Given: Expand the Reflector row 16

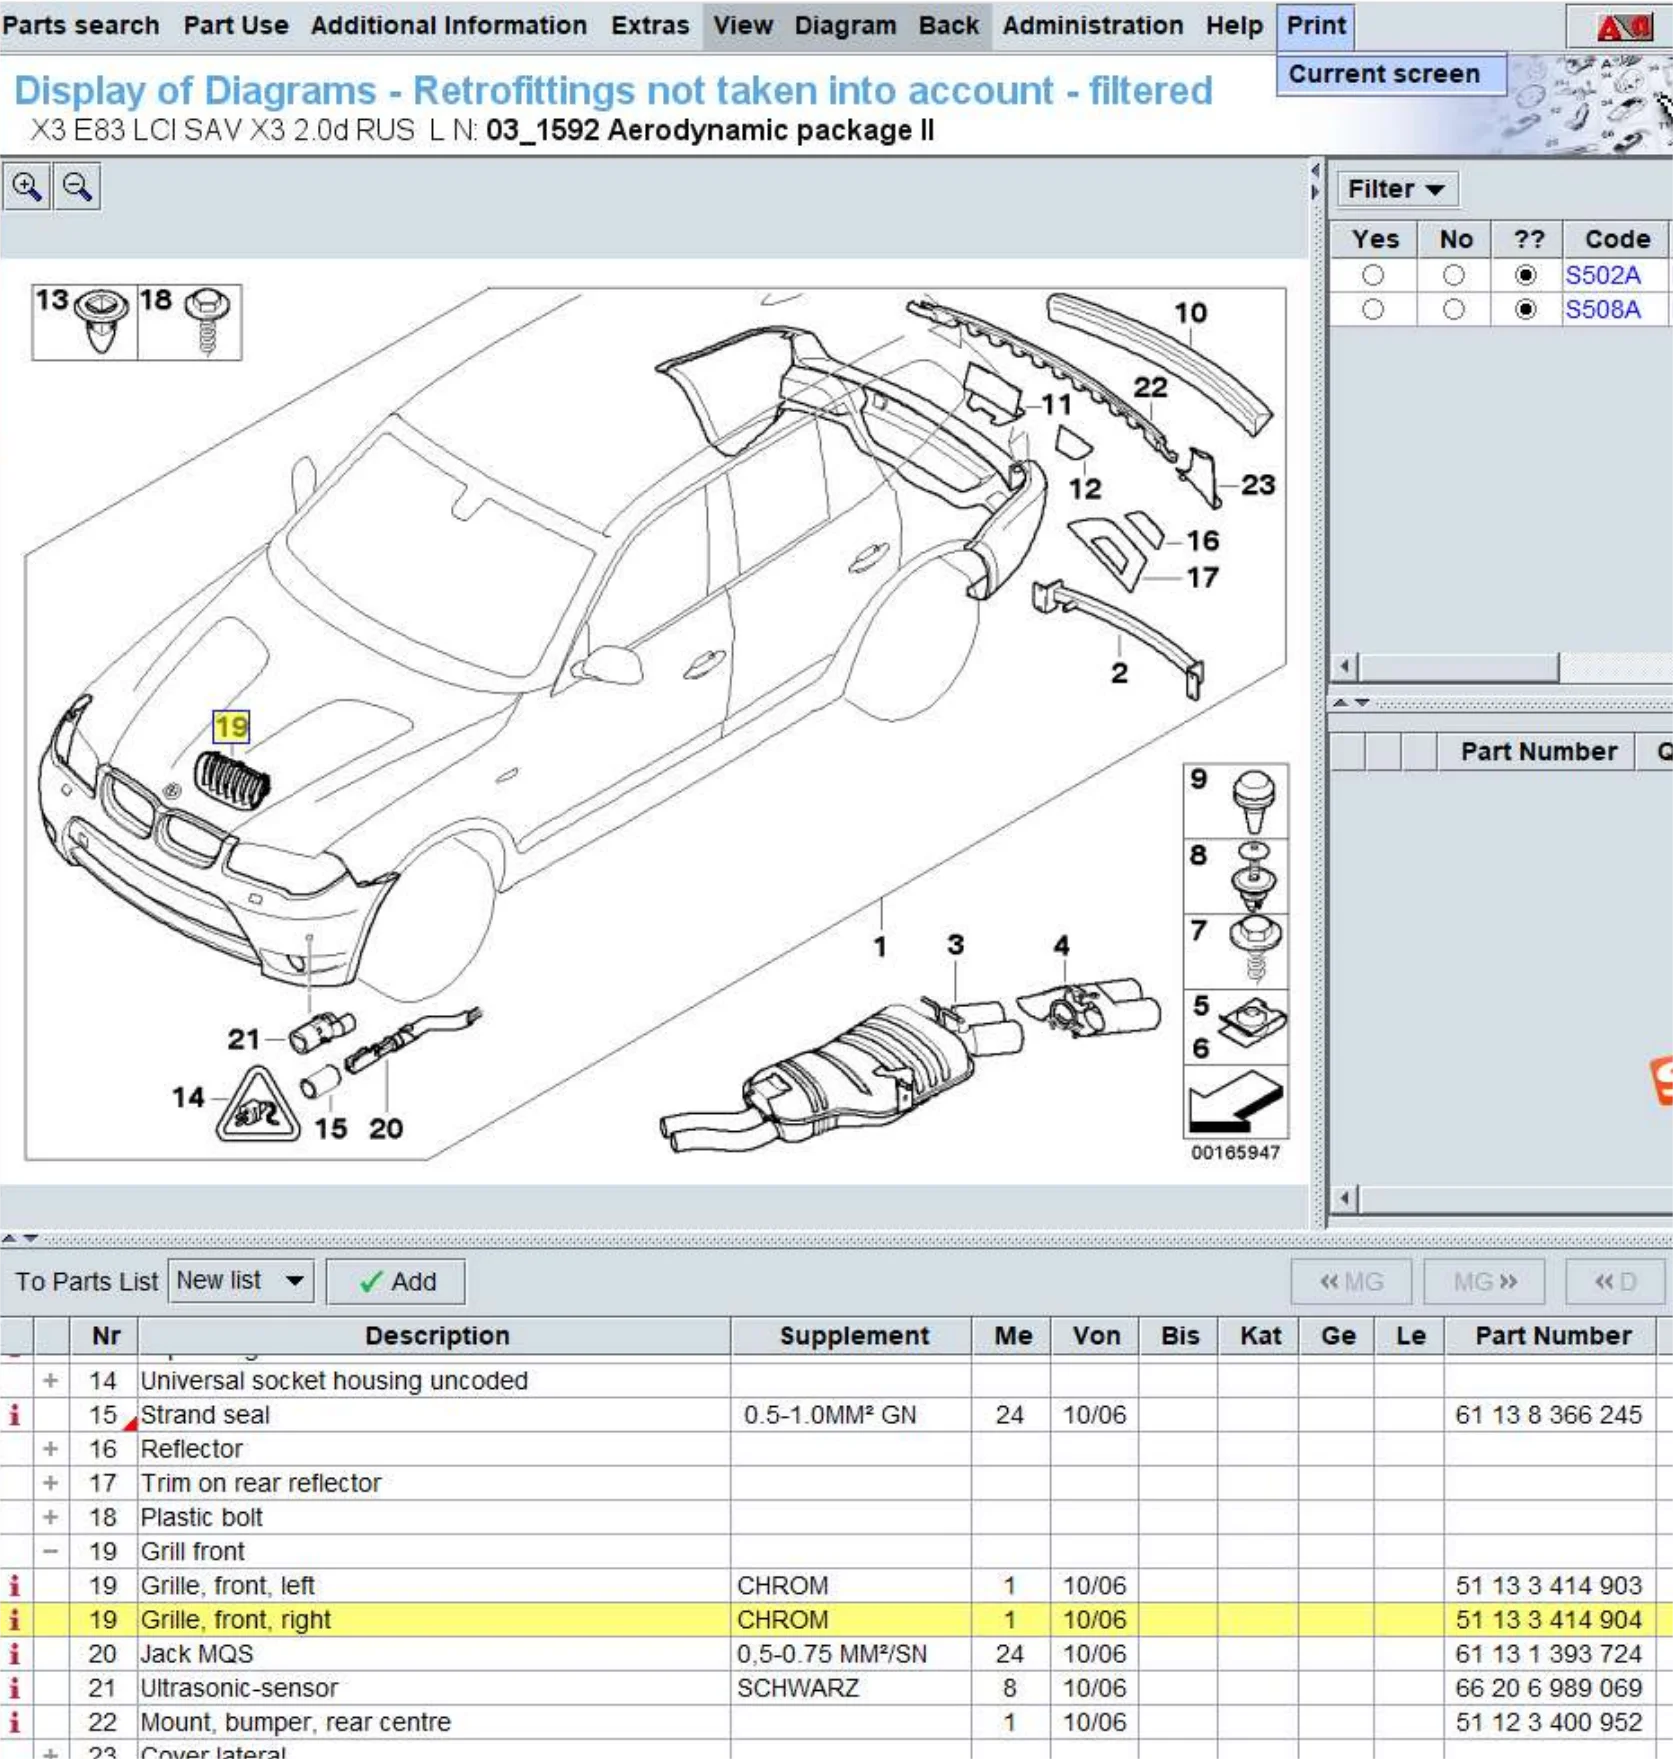Looking at the screenshot, I should (x=50, y=1449).
